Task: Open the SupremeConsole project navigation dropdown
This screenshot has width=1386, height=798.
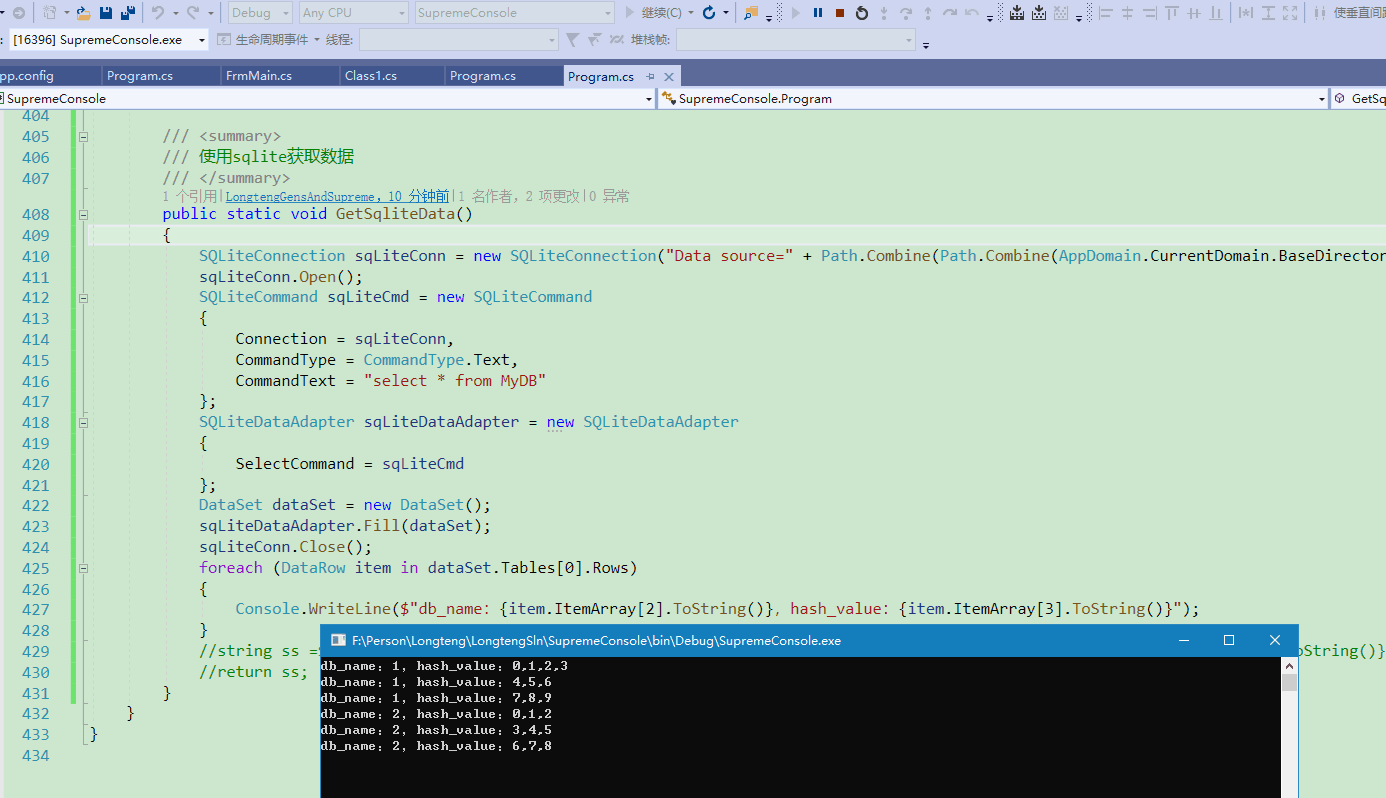Action: click(327, 98)
